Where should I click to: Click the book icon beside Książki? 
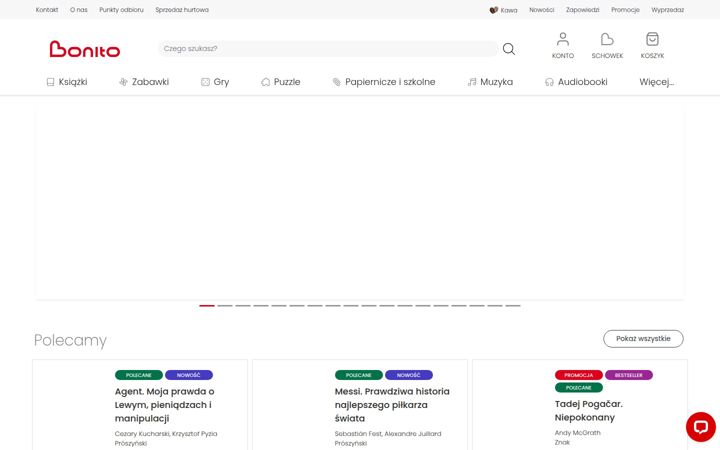[51, 82]
